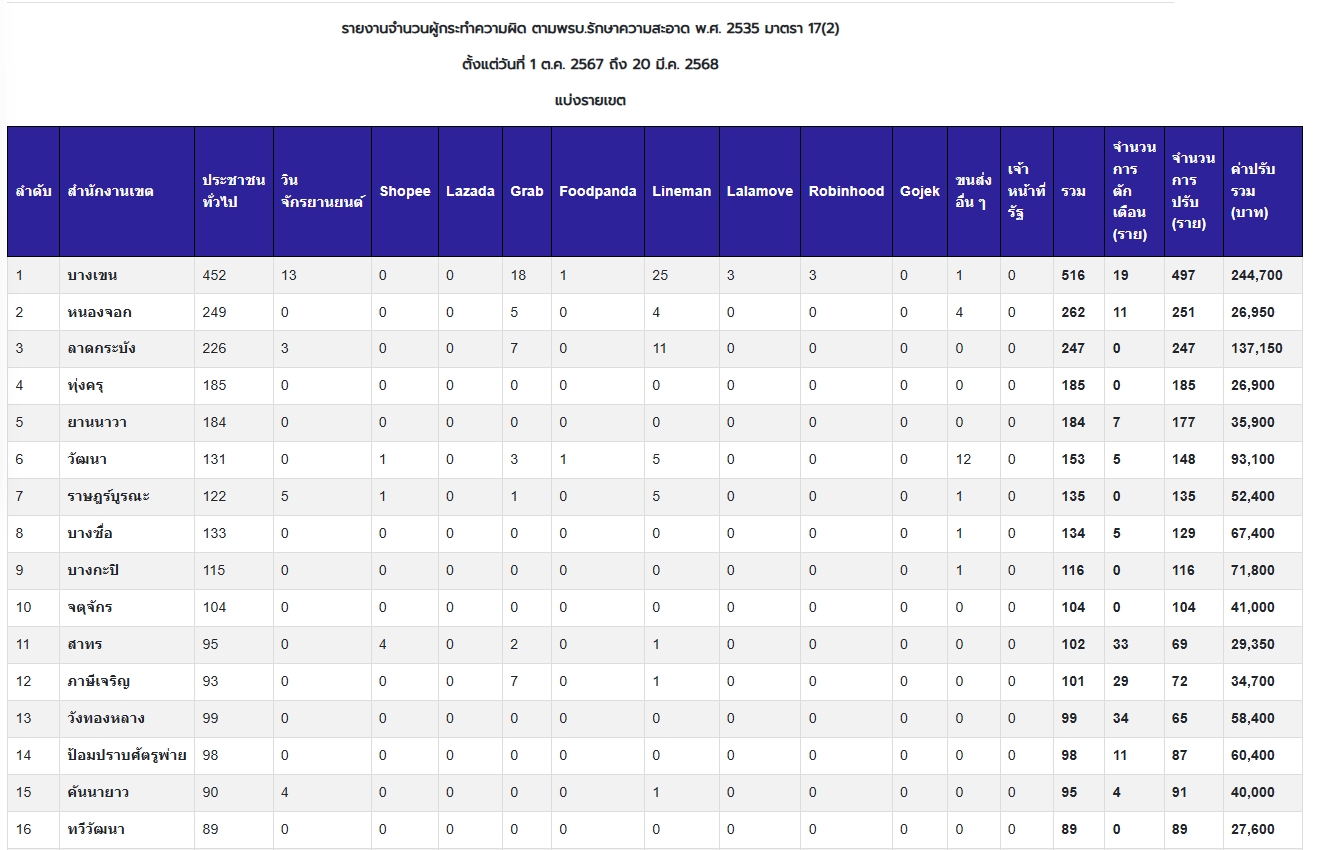Click the ลำดับ column header
This screenshot has height=850, width=1326.
click(33, 191)
